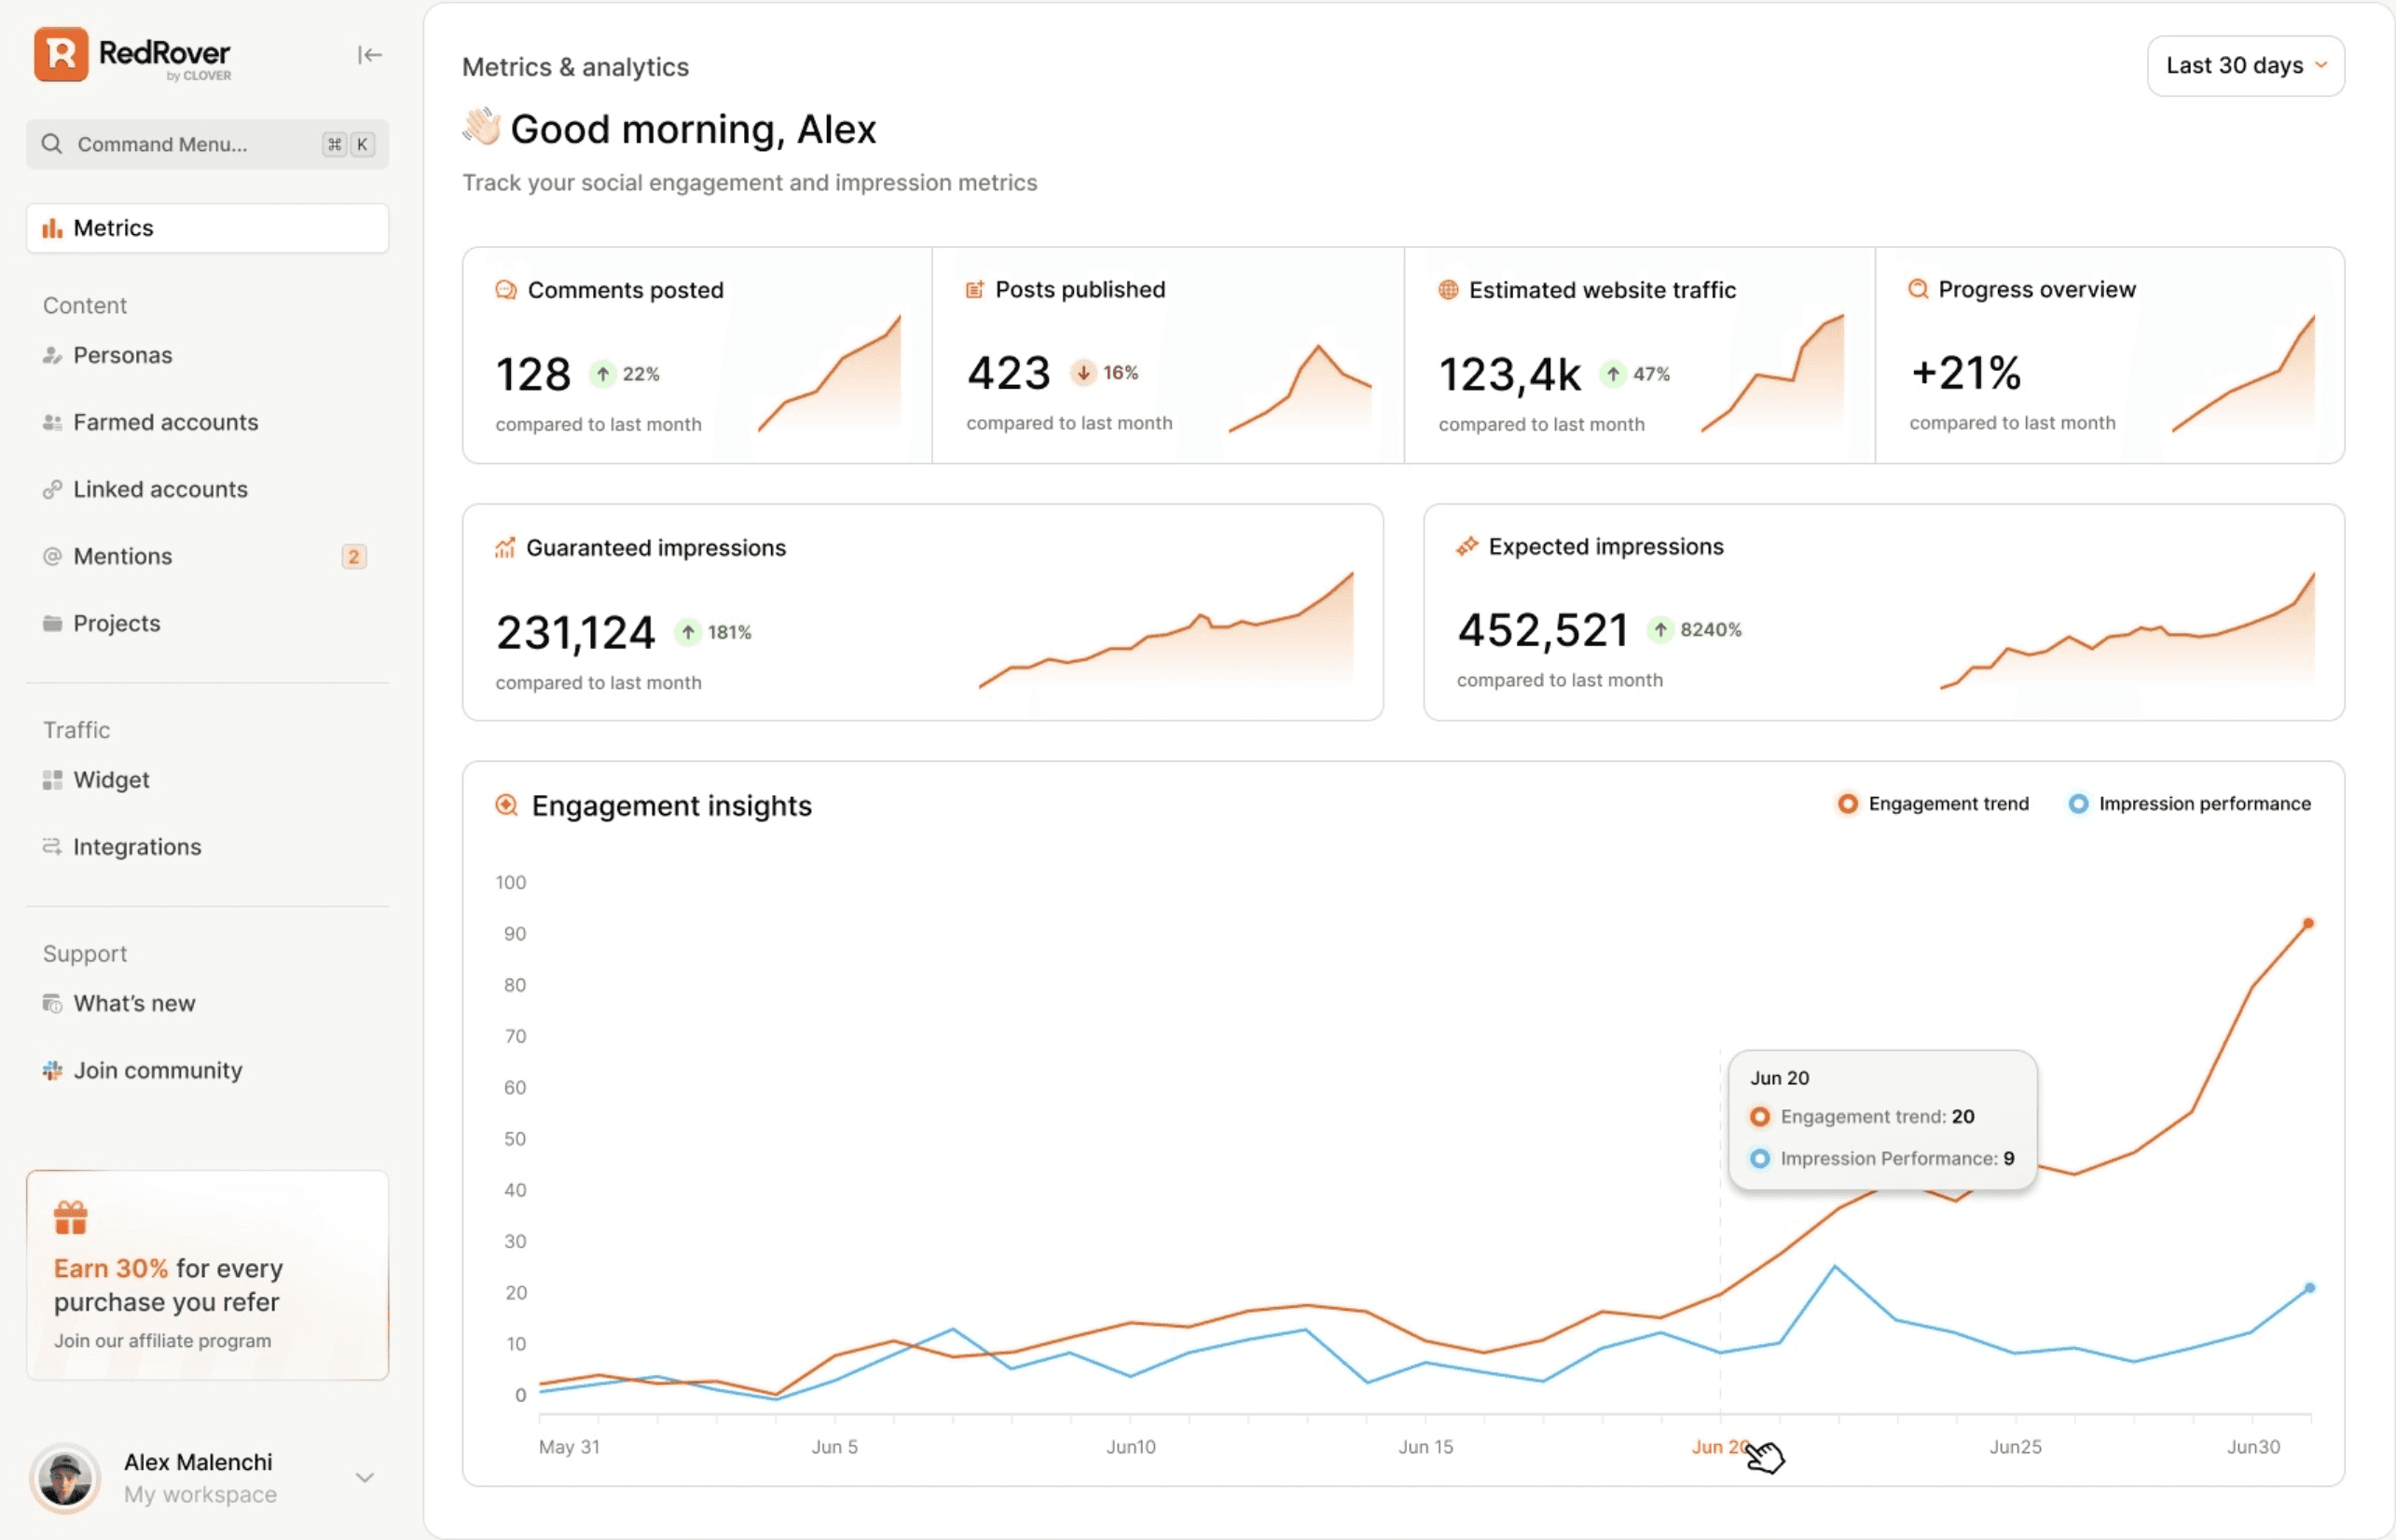Click the Guaranteed impressions chart icon
Viewport: 2396px width, 1540px height.
505,548
